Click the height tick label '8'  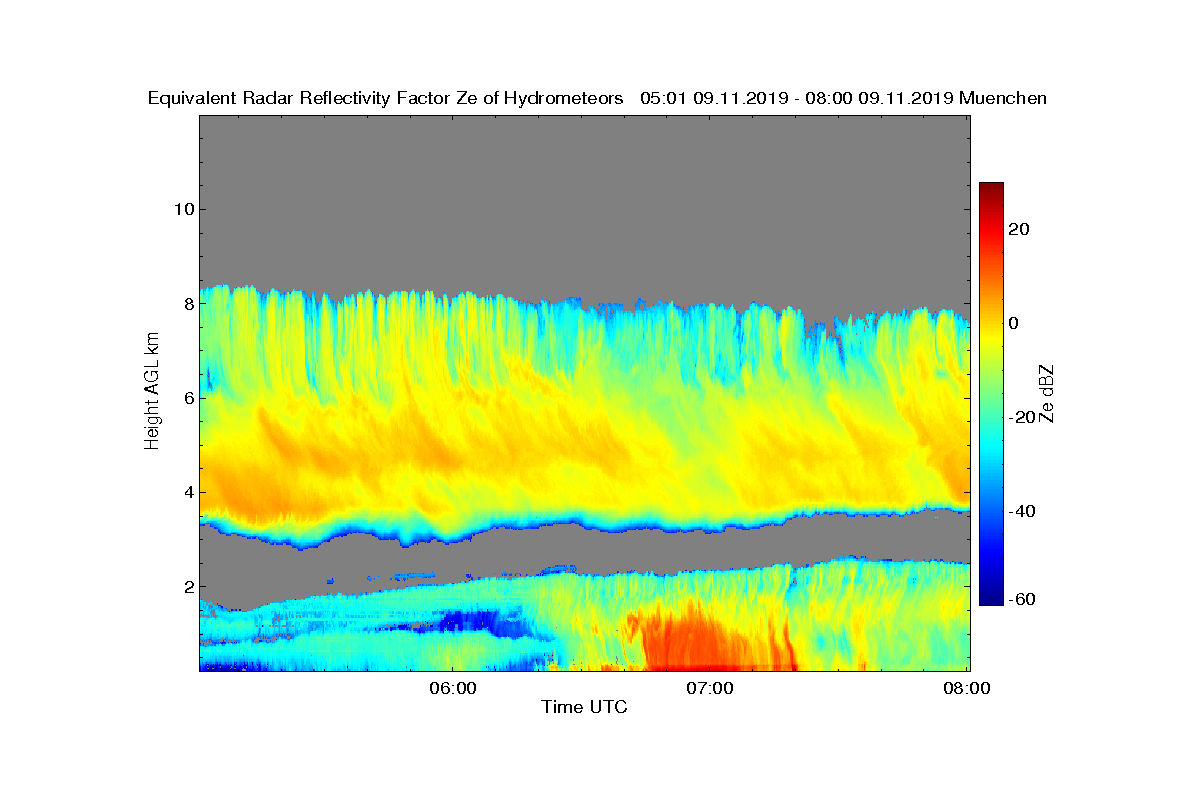[x=187, y=303]
